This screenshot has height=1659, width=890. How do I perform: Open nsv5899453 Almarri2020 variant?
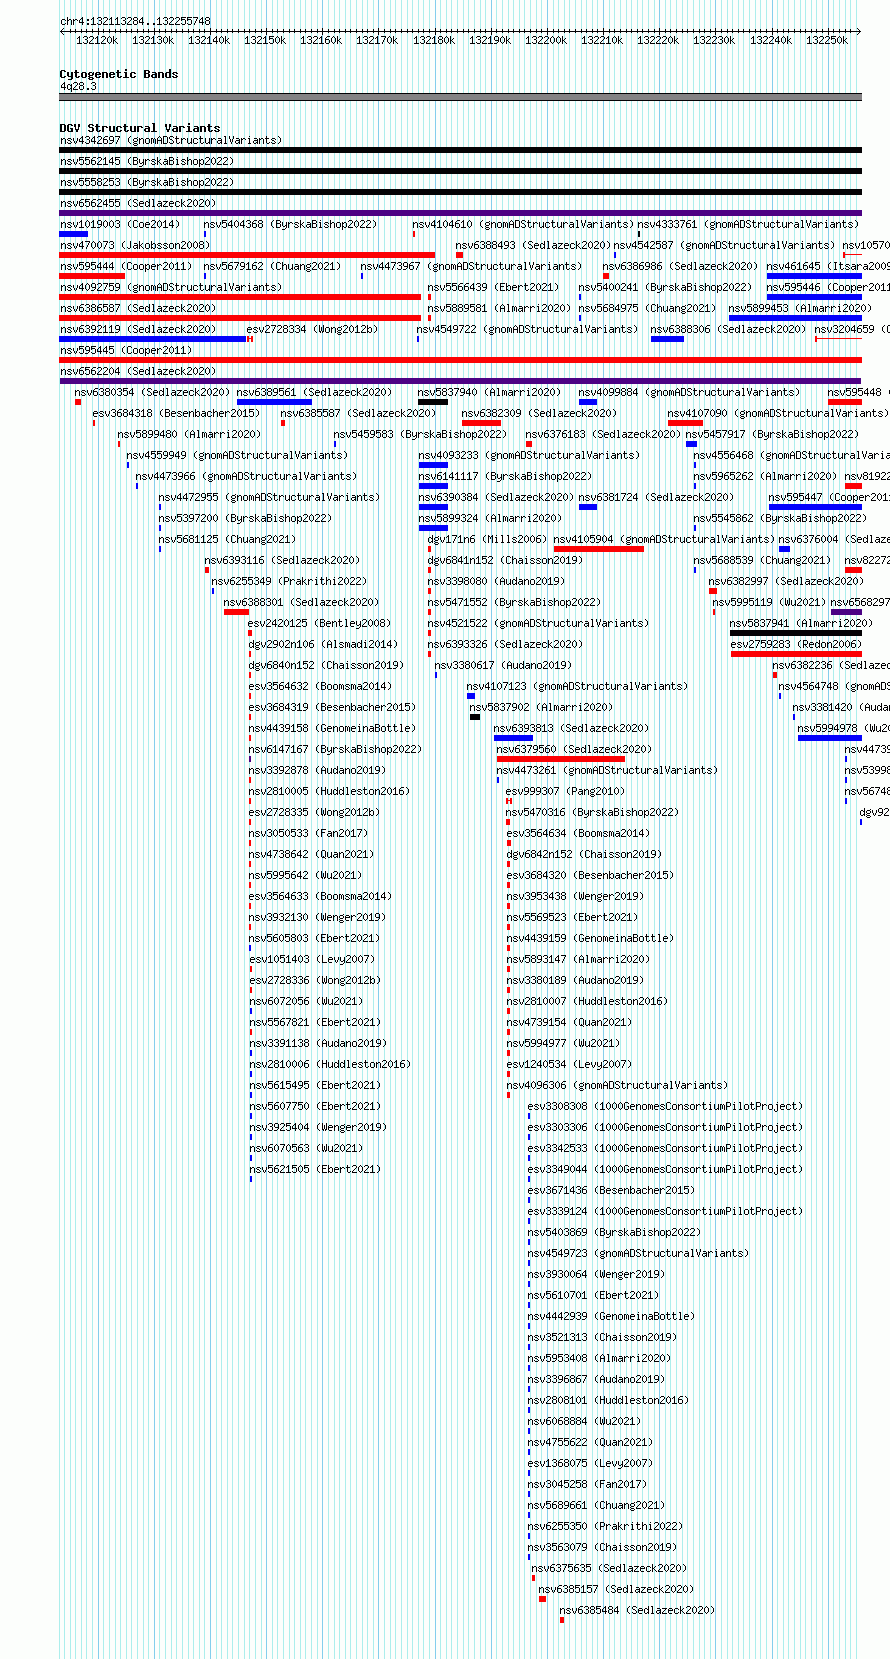coord(800,308)
